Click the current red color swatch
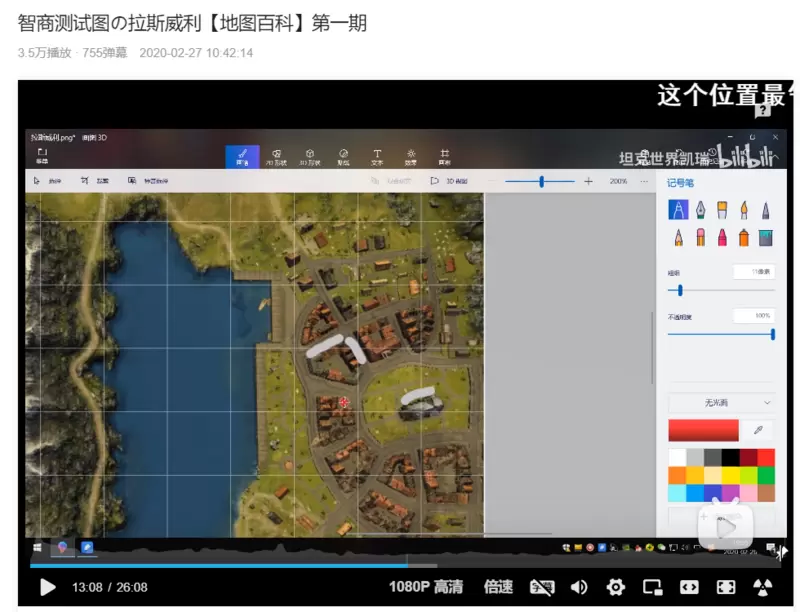This screenshot has height=612, width=800. 704,430
